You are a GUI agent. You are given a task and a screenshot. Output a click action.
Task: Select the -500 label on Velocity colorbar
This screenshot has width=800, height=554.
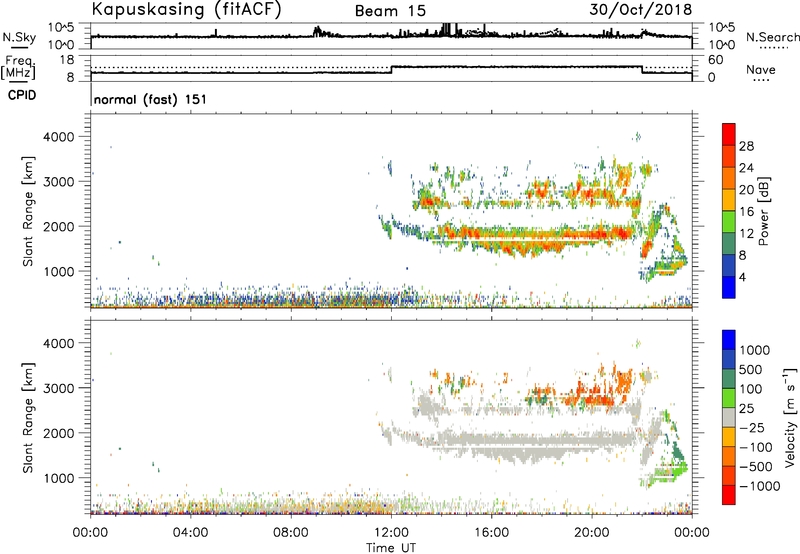click(756, 466)
